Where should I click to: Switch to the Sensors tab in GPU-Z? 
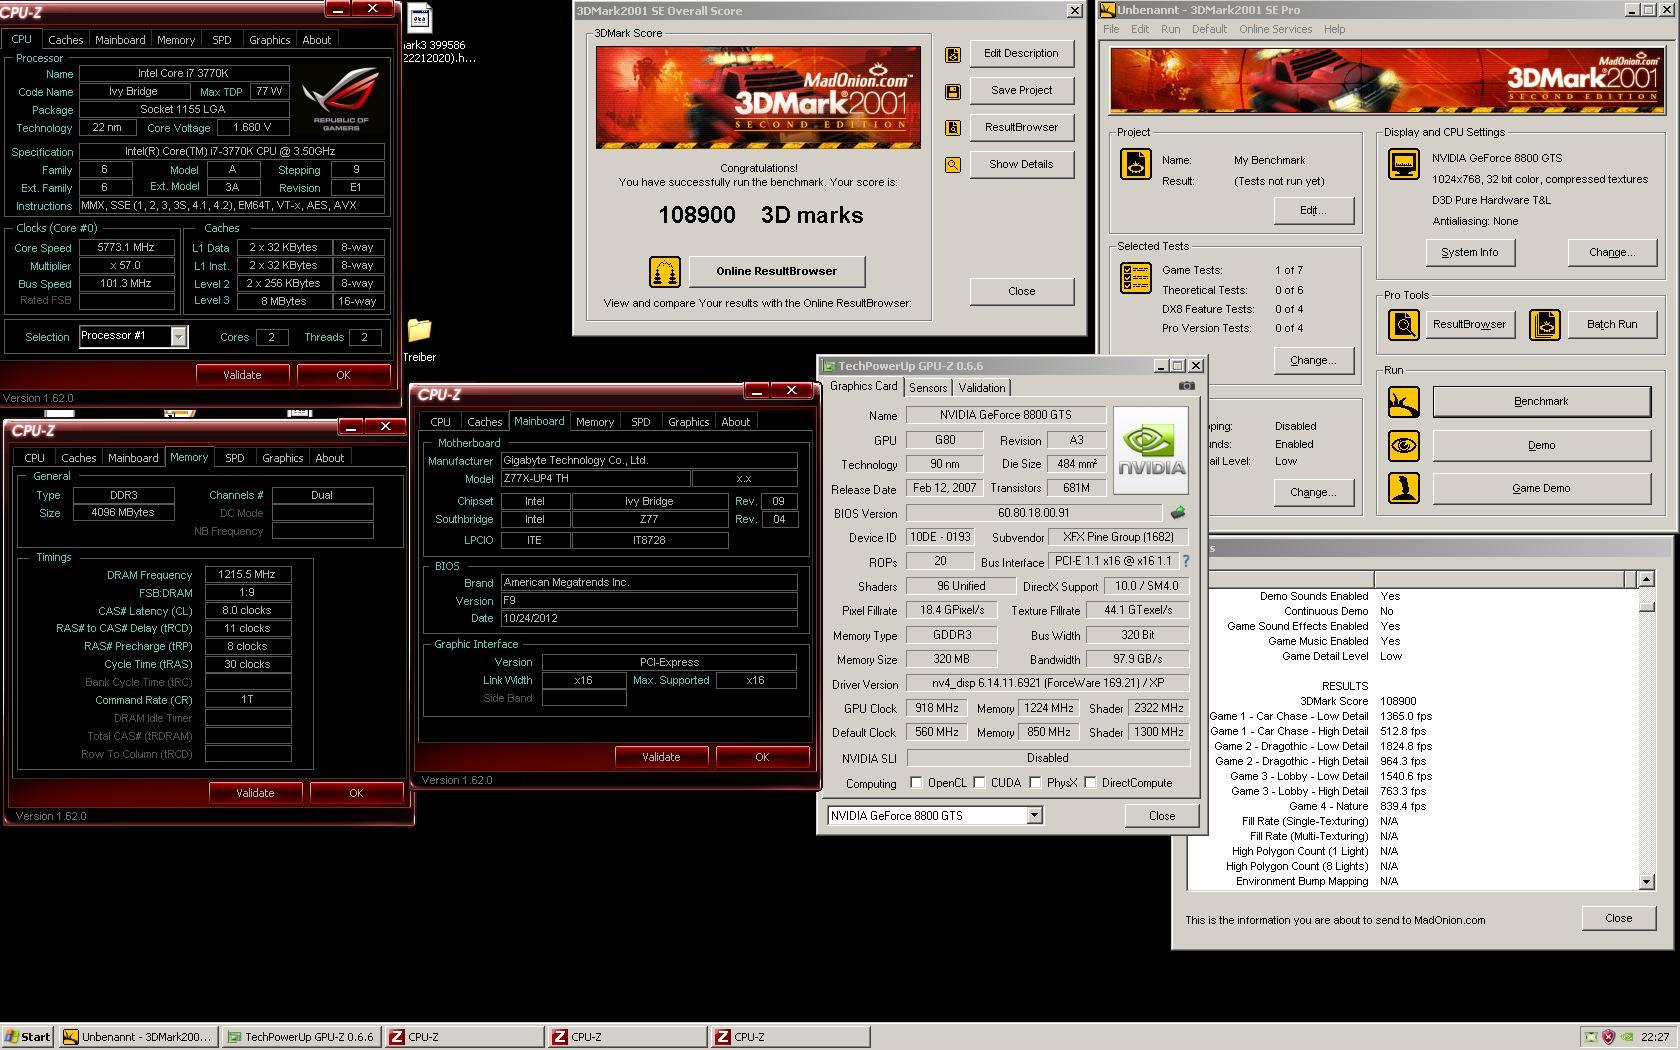928,388
